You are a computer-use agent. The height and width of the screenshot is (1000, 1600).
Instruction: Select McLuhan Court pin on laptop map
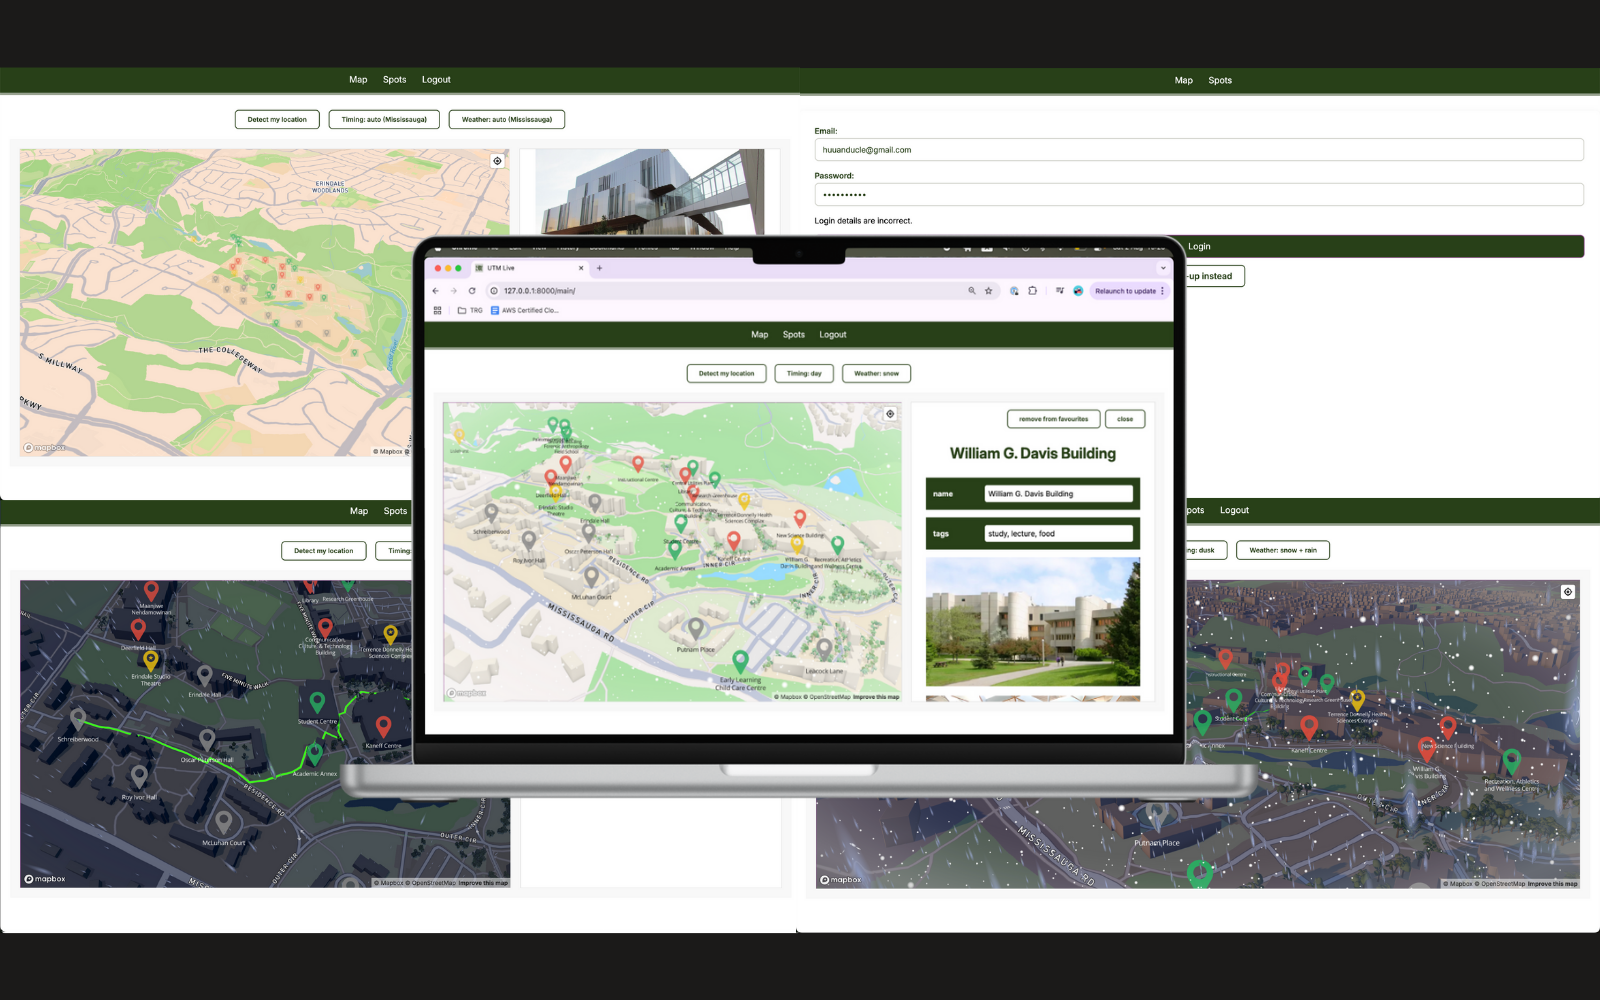click(591, 577)
